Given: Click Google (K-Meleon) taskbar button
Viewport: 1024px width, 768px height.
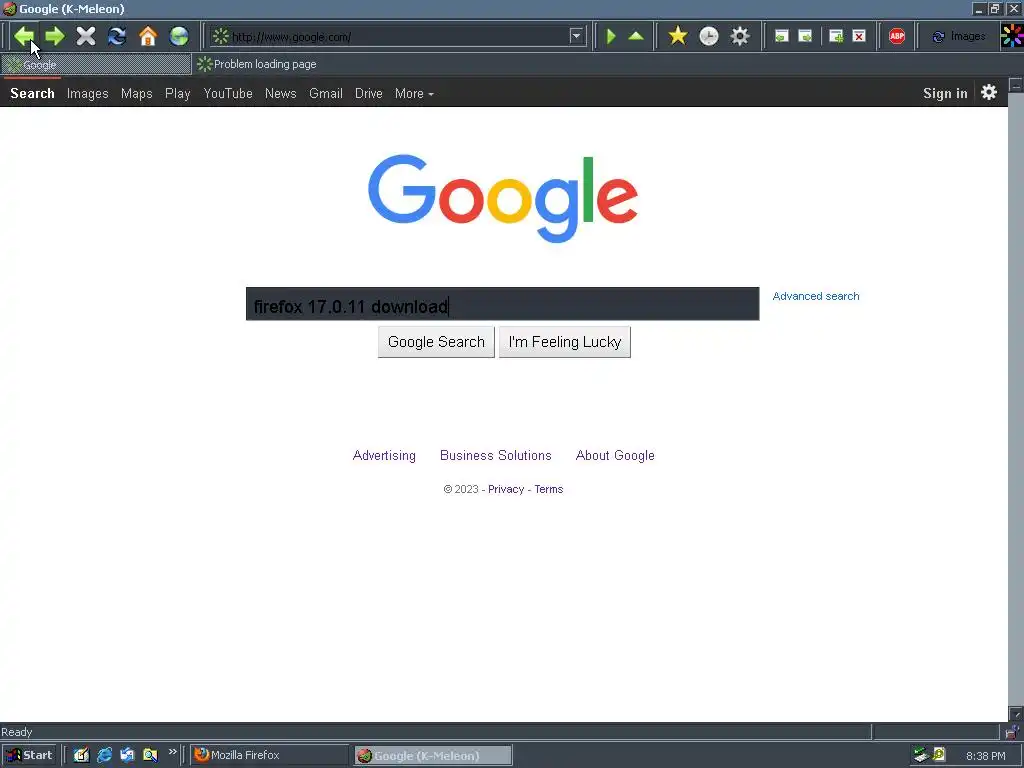Looking at the screenshot, I should coord(433,756).
